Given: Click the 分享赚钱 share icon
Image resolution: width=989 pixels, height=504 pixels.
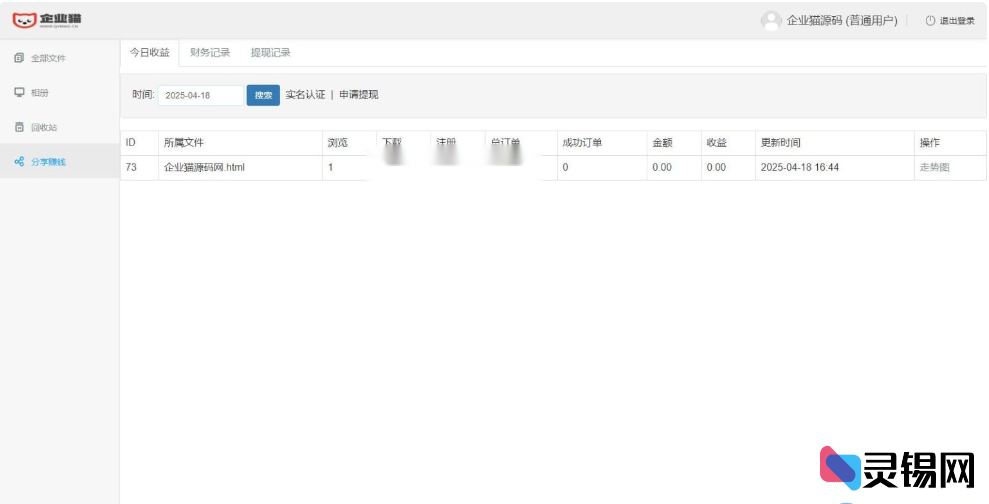Looking at the screenshot, I should [19, 162].
